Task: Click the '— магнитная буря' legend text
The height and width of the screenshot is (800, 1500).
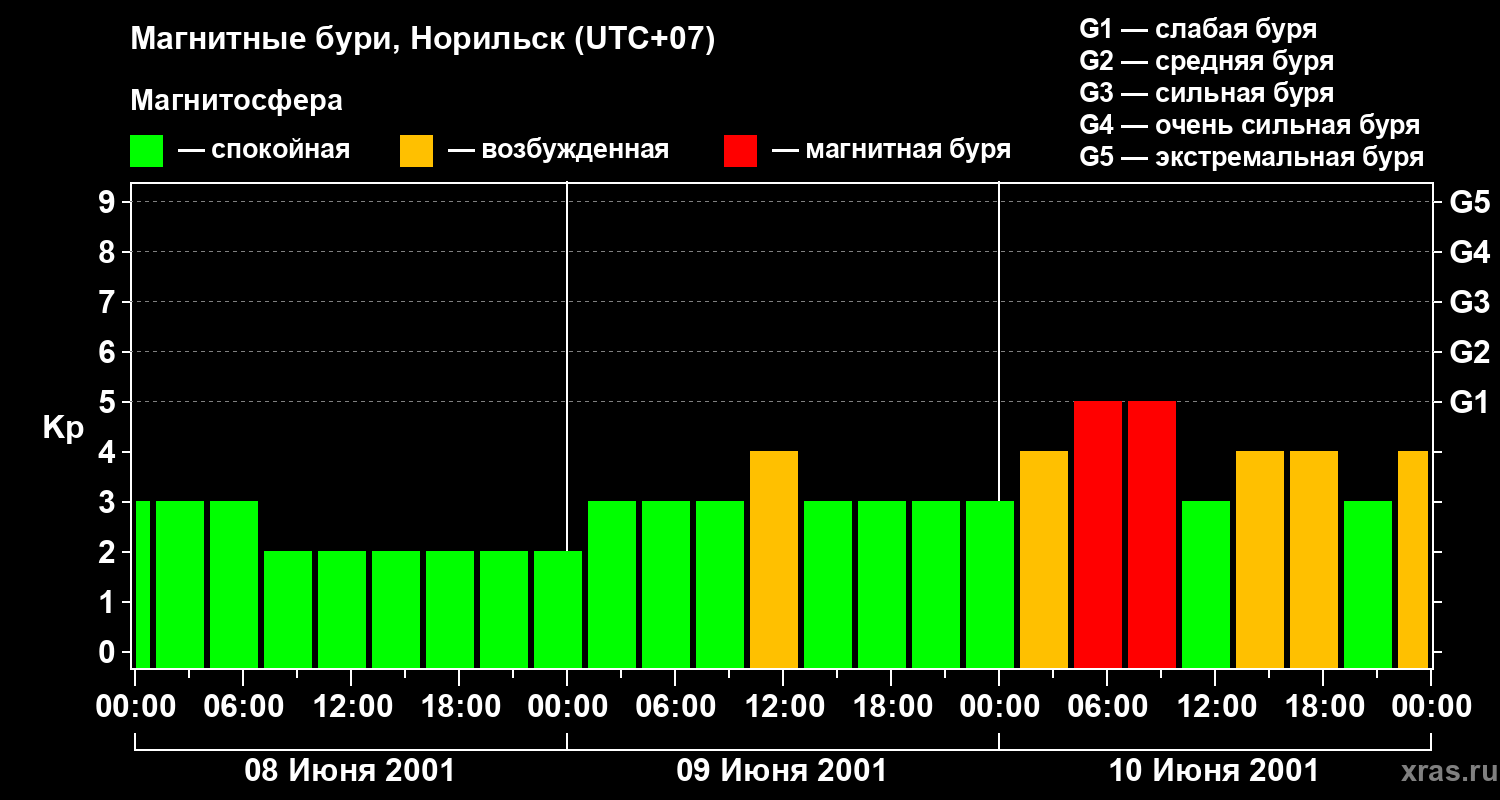Action: pos(891,150)
